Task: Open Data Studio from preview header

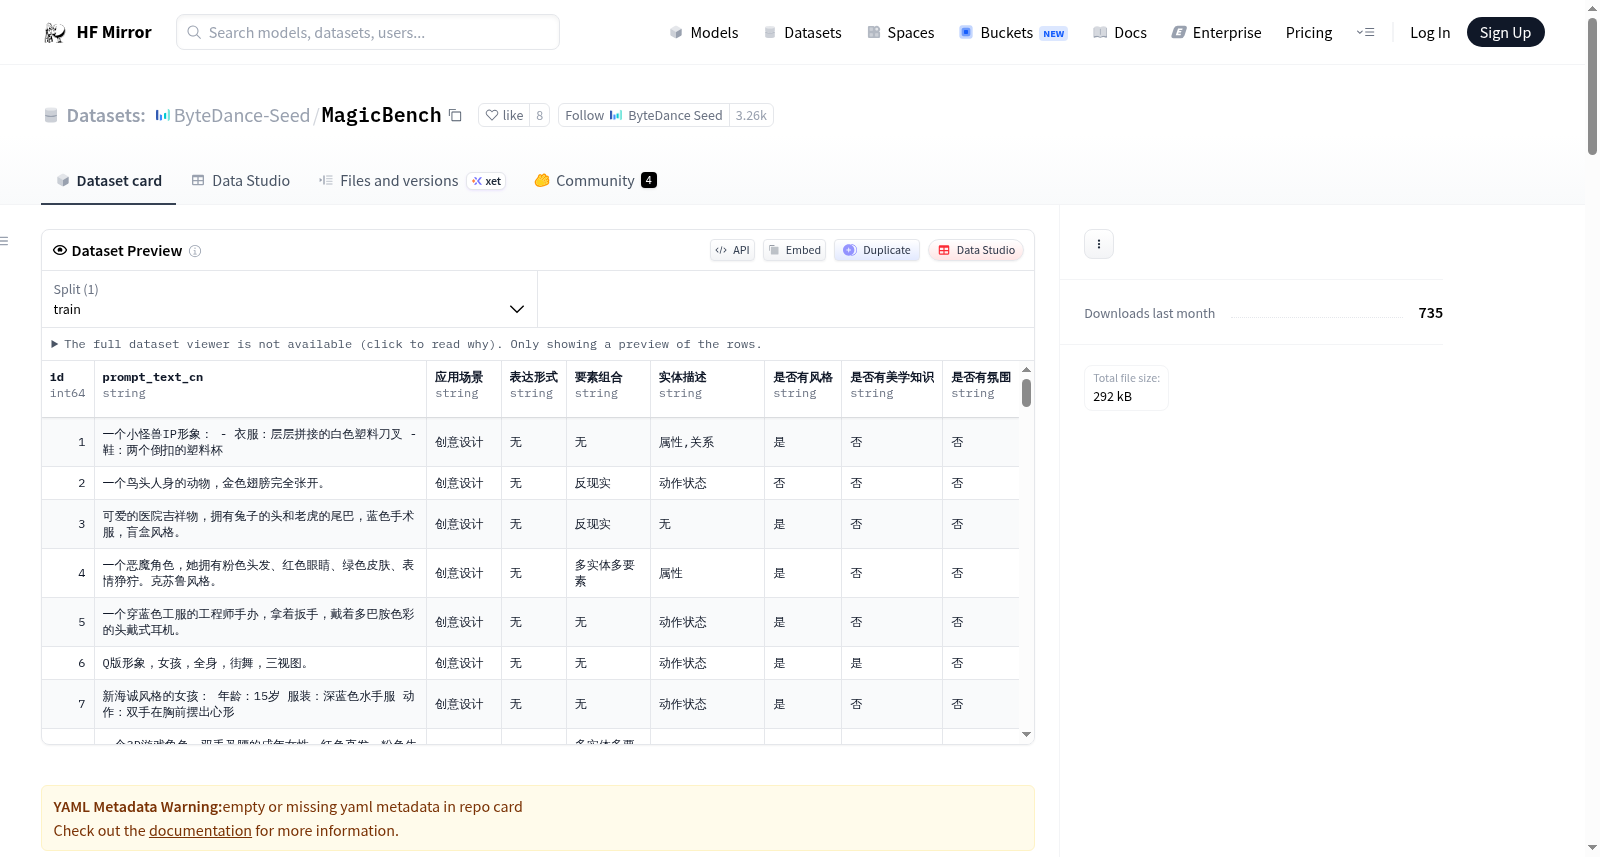Action: (976, 250)
